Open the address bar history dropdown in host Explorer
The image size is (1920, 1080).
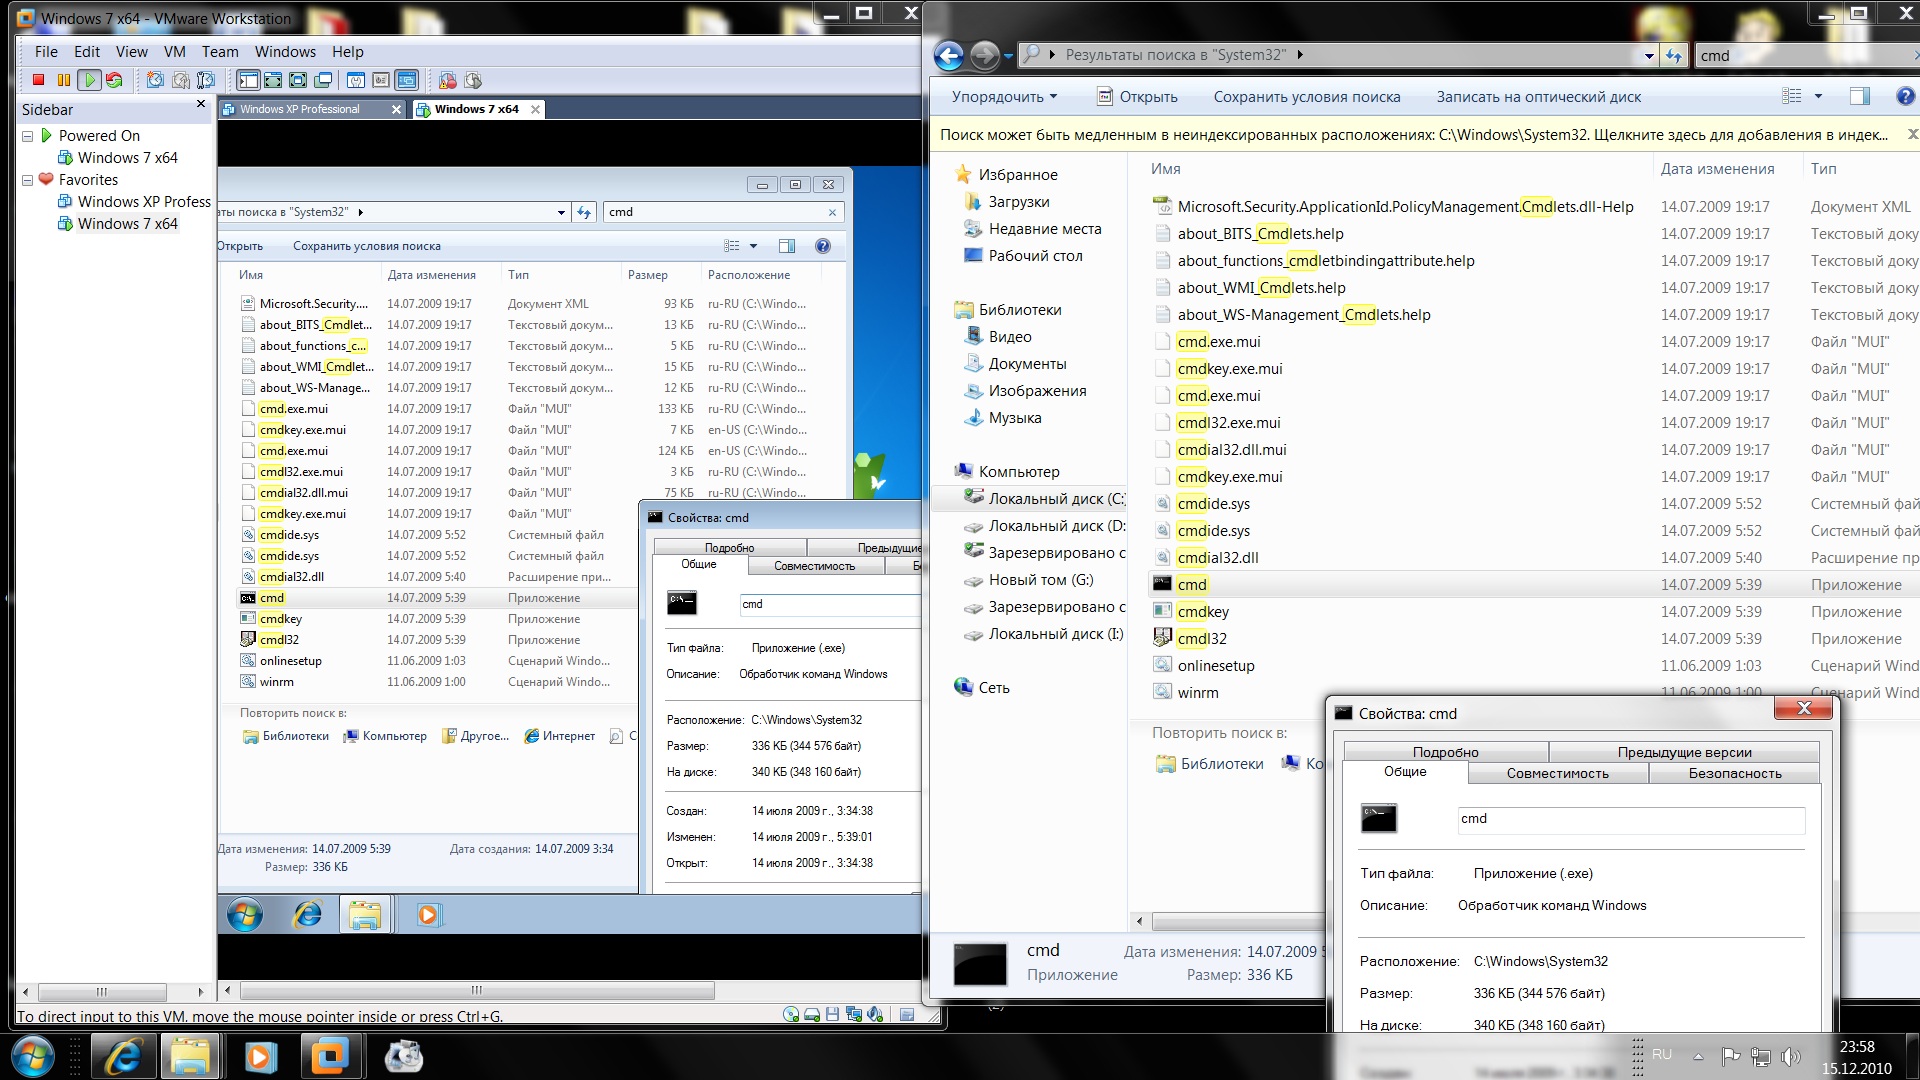pyautogui.click(x=1649, y=56)
